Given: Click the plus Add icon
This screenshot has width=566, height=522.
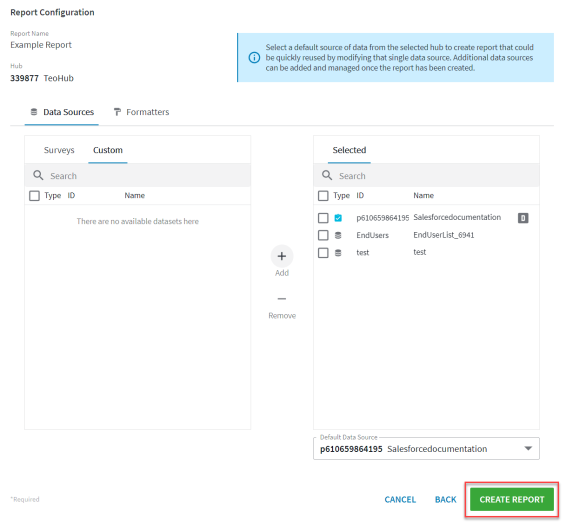Looking at the screenshot, I should [x=282, y=256].
